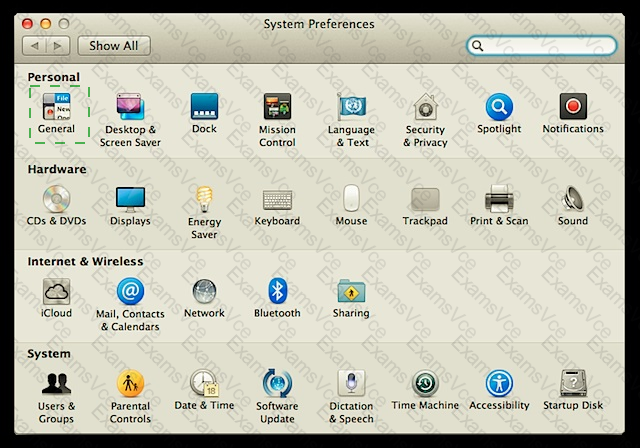Go back with the left arrow button
The image size is (640, 448).
(34, 46)
